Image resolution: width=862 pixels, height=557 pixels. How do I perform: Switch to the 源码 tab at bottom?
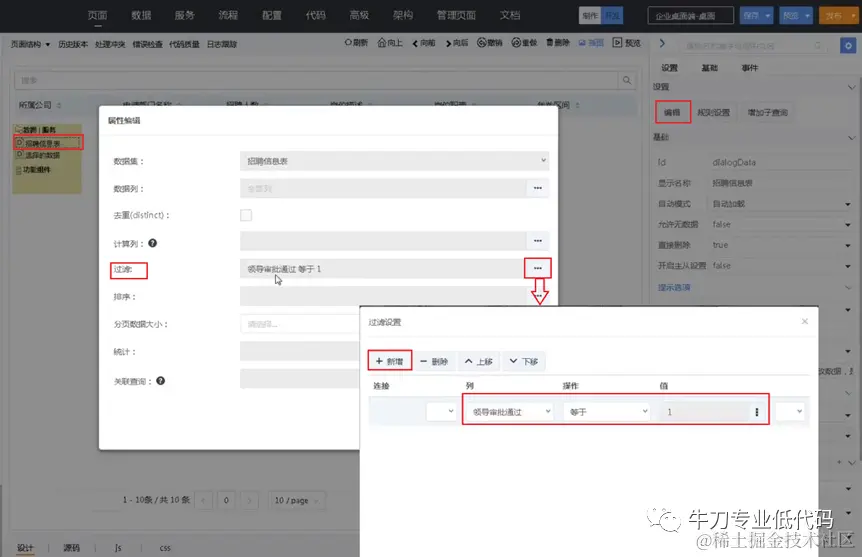point(71,548)
